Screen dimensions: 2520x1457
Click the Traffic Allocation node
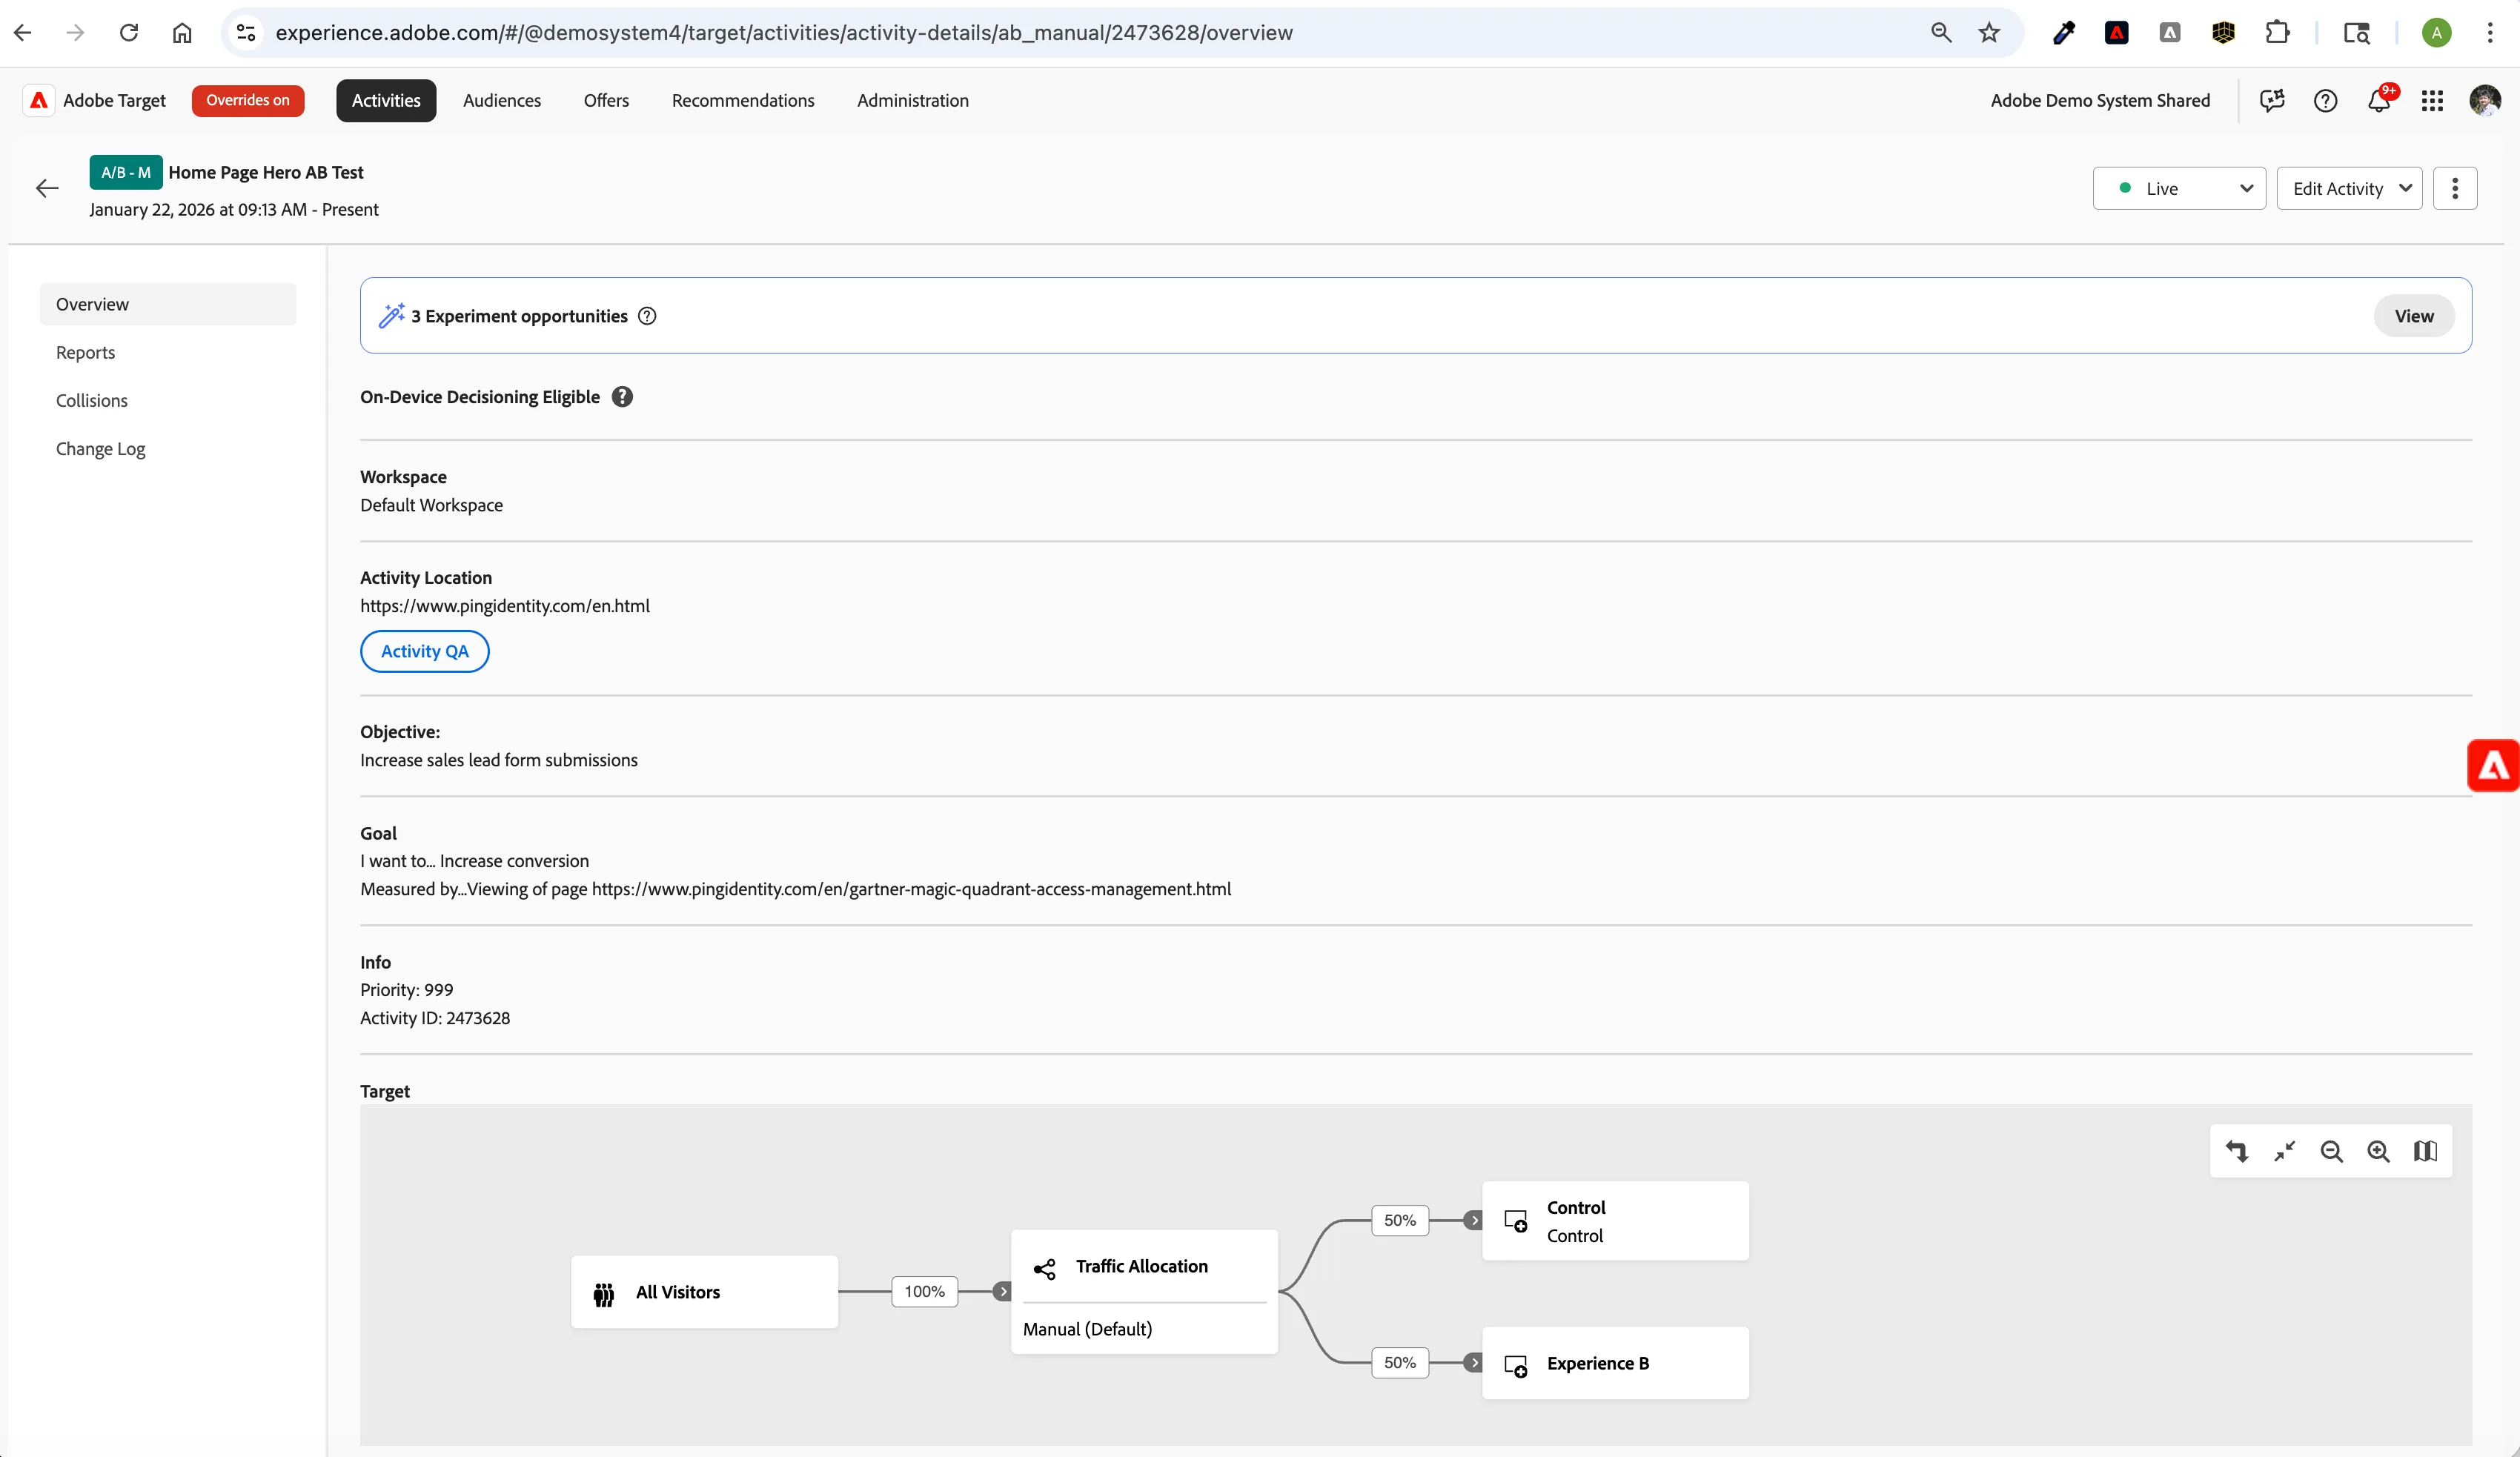1144,1293
